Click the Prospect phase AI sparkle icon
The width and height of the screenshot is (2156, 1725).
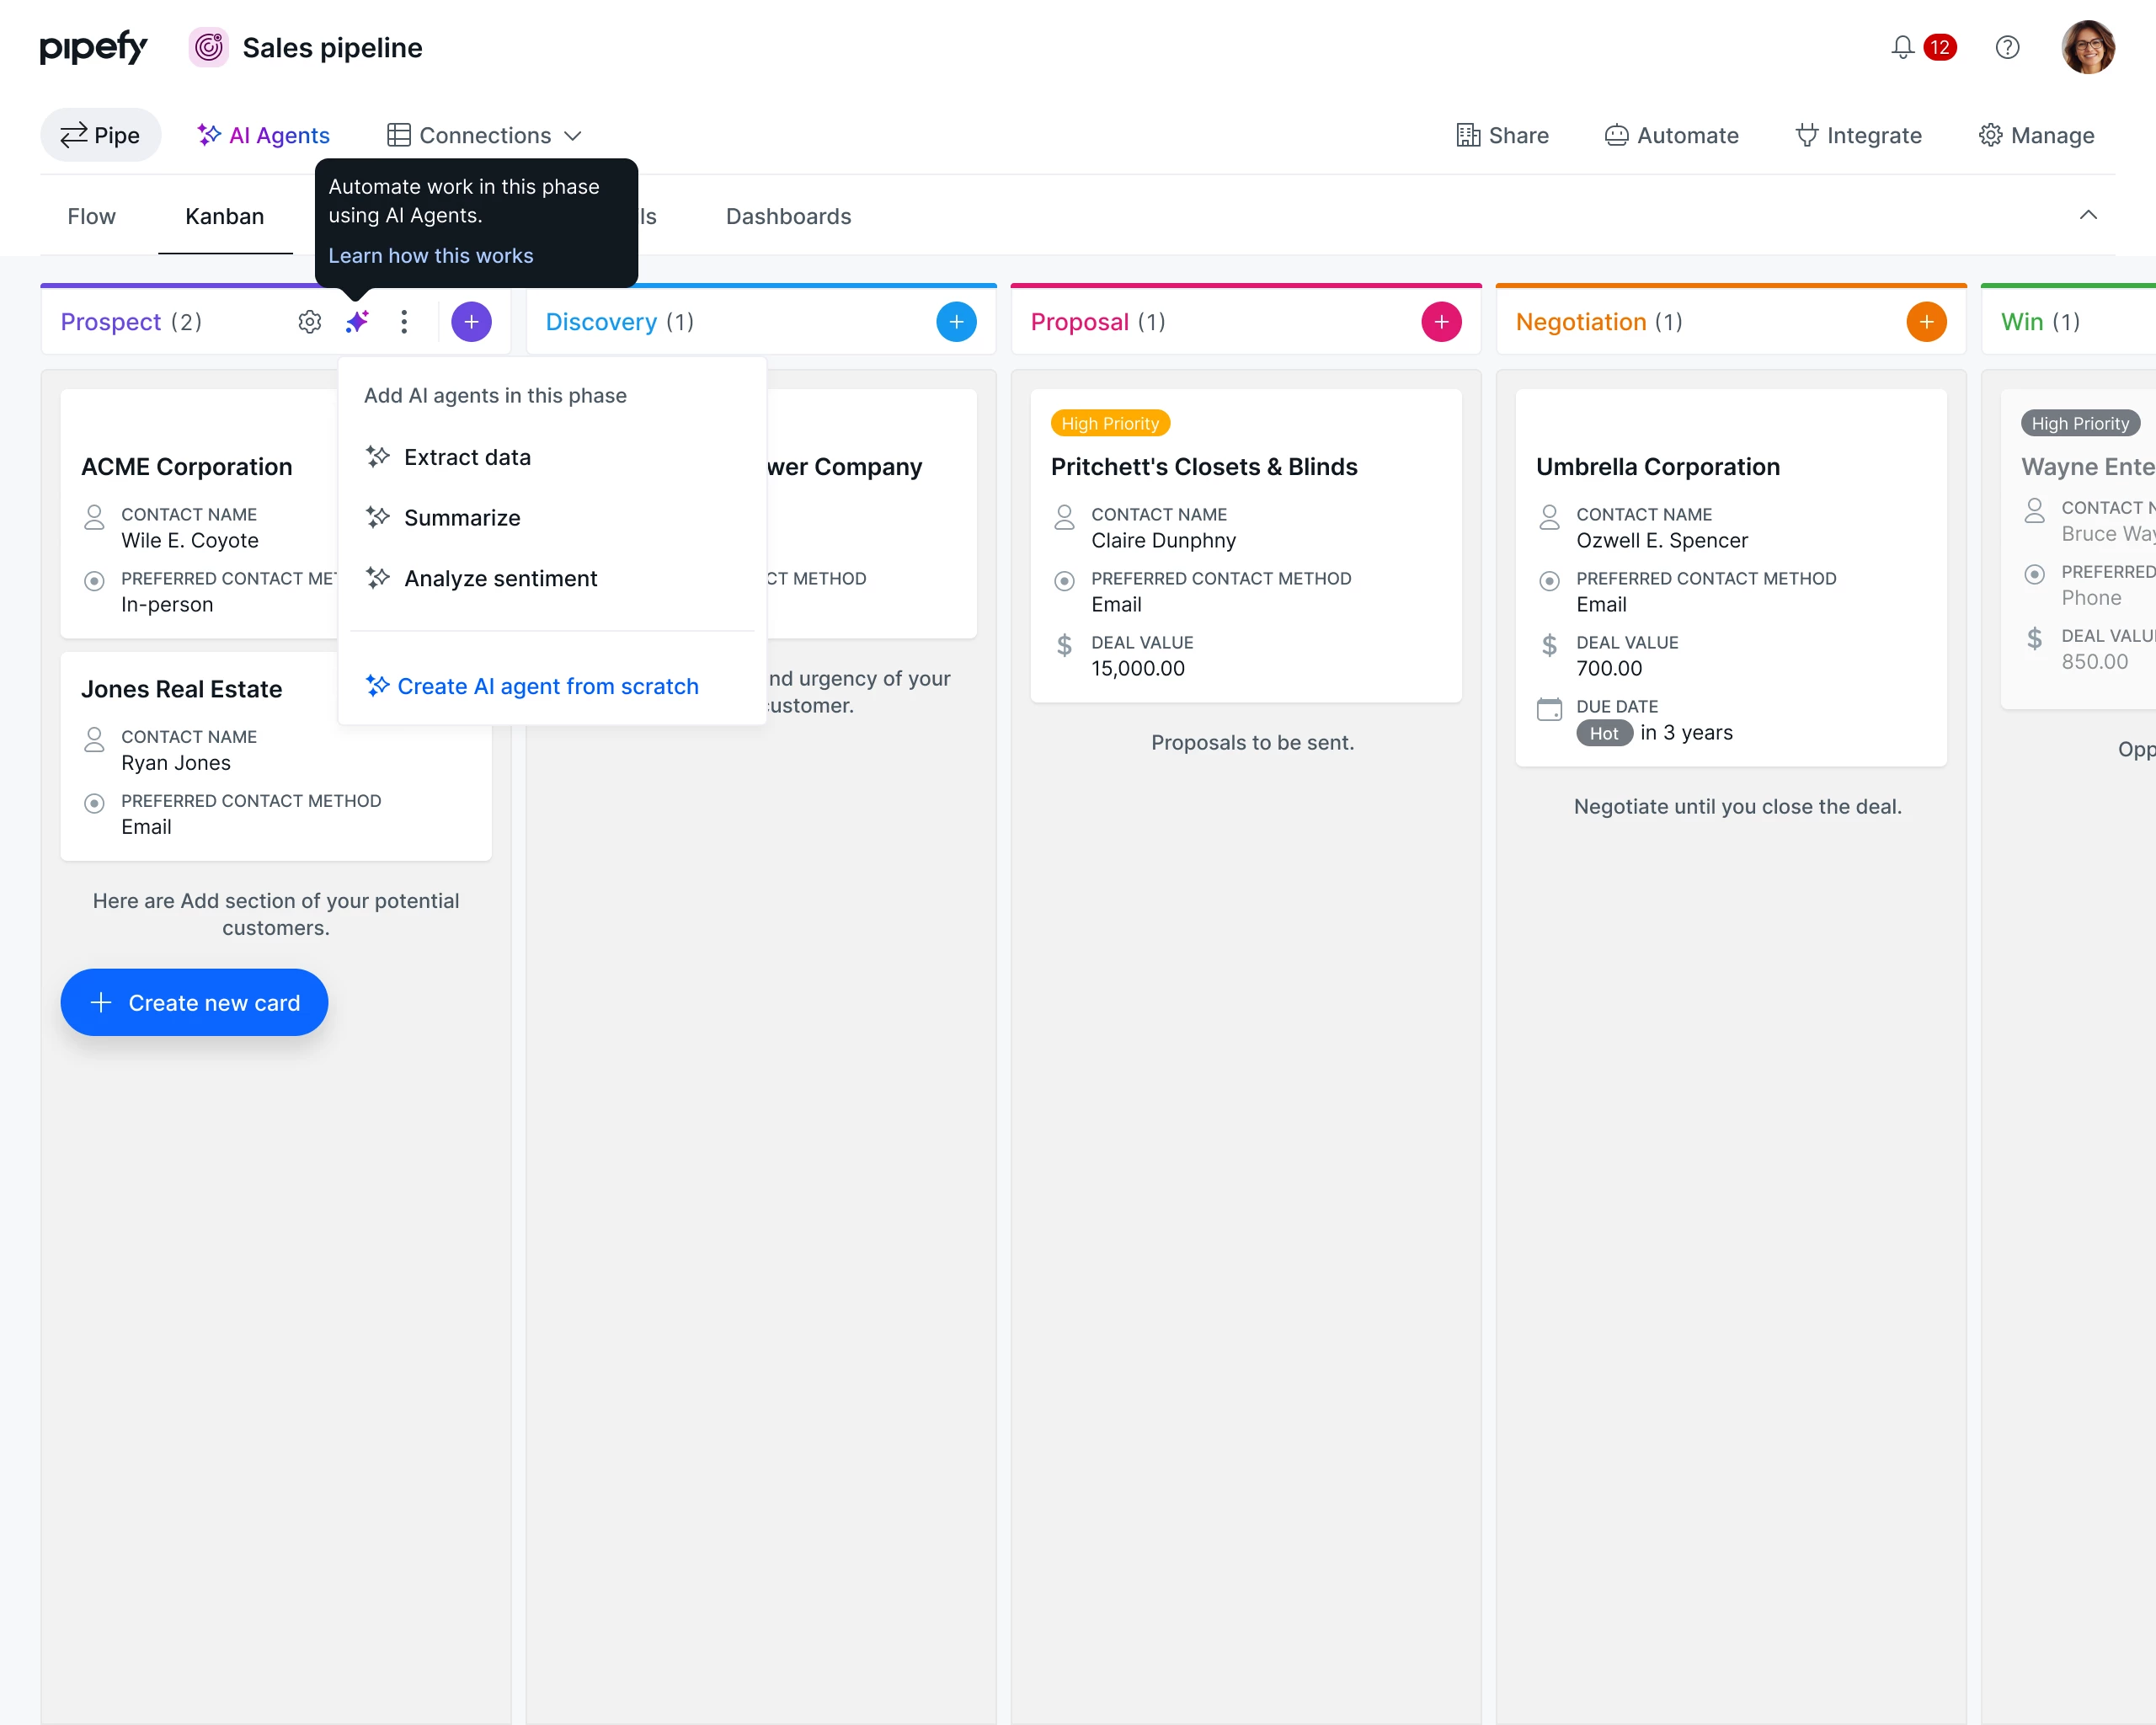point(357,322)
